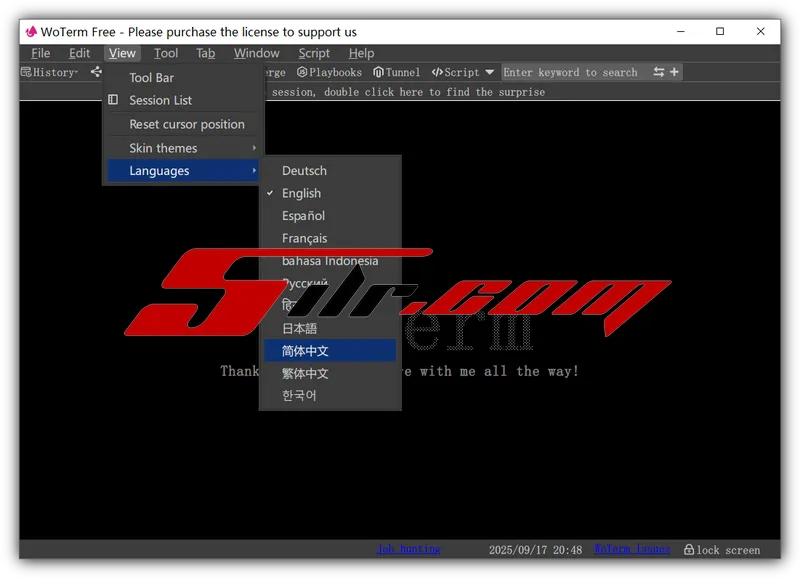The height and width of the screenshot is (578, 800).
Task: Close the open View menu
Action: click(122, 53)
